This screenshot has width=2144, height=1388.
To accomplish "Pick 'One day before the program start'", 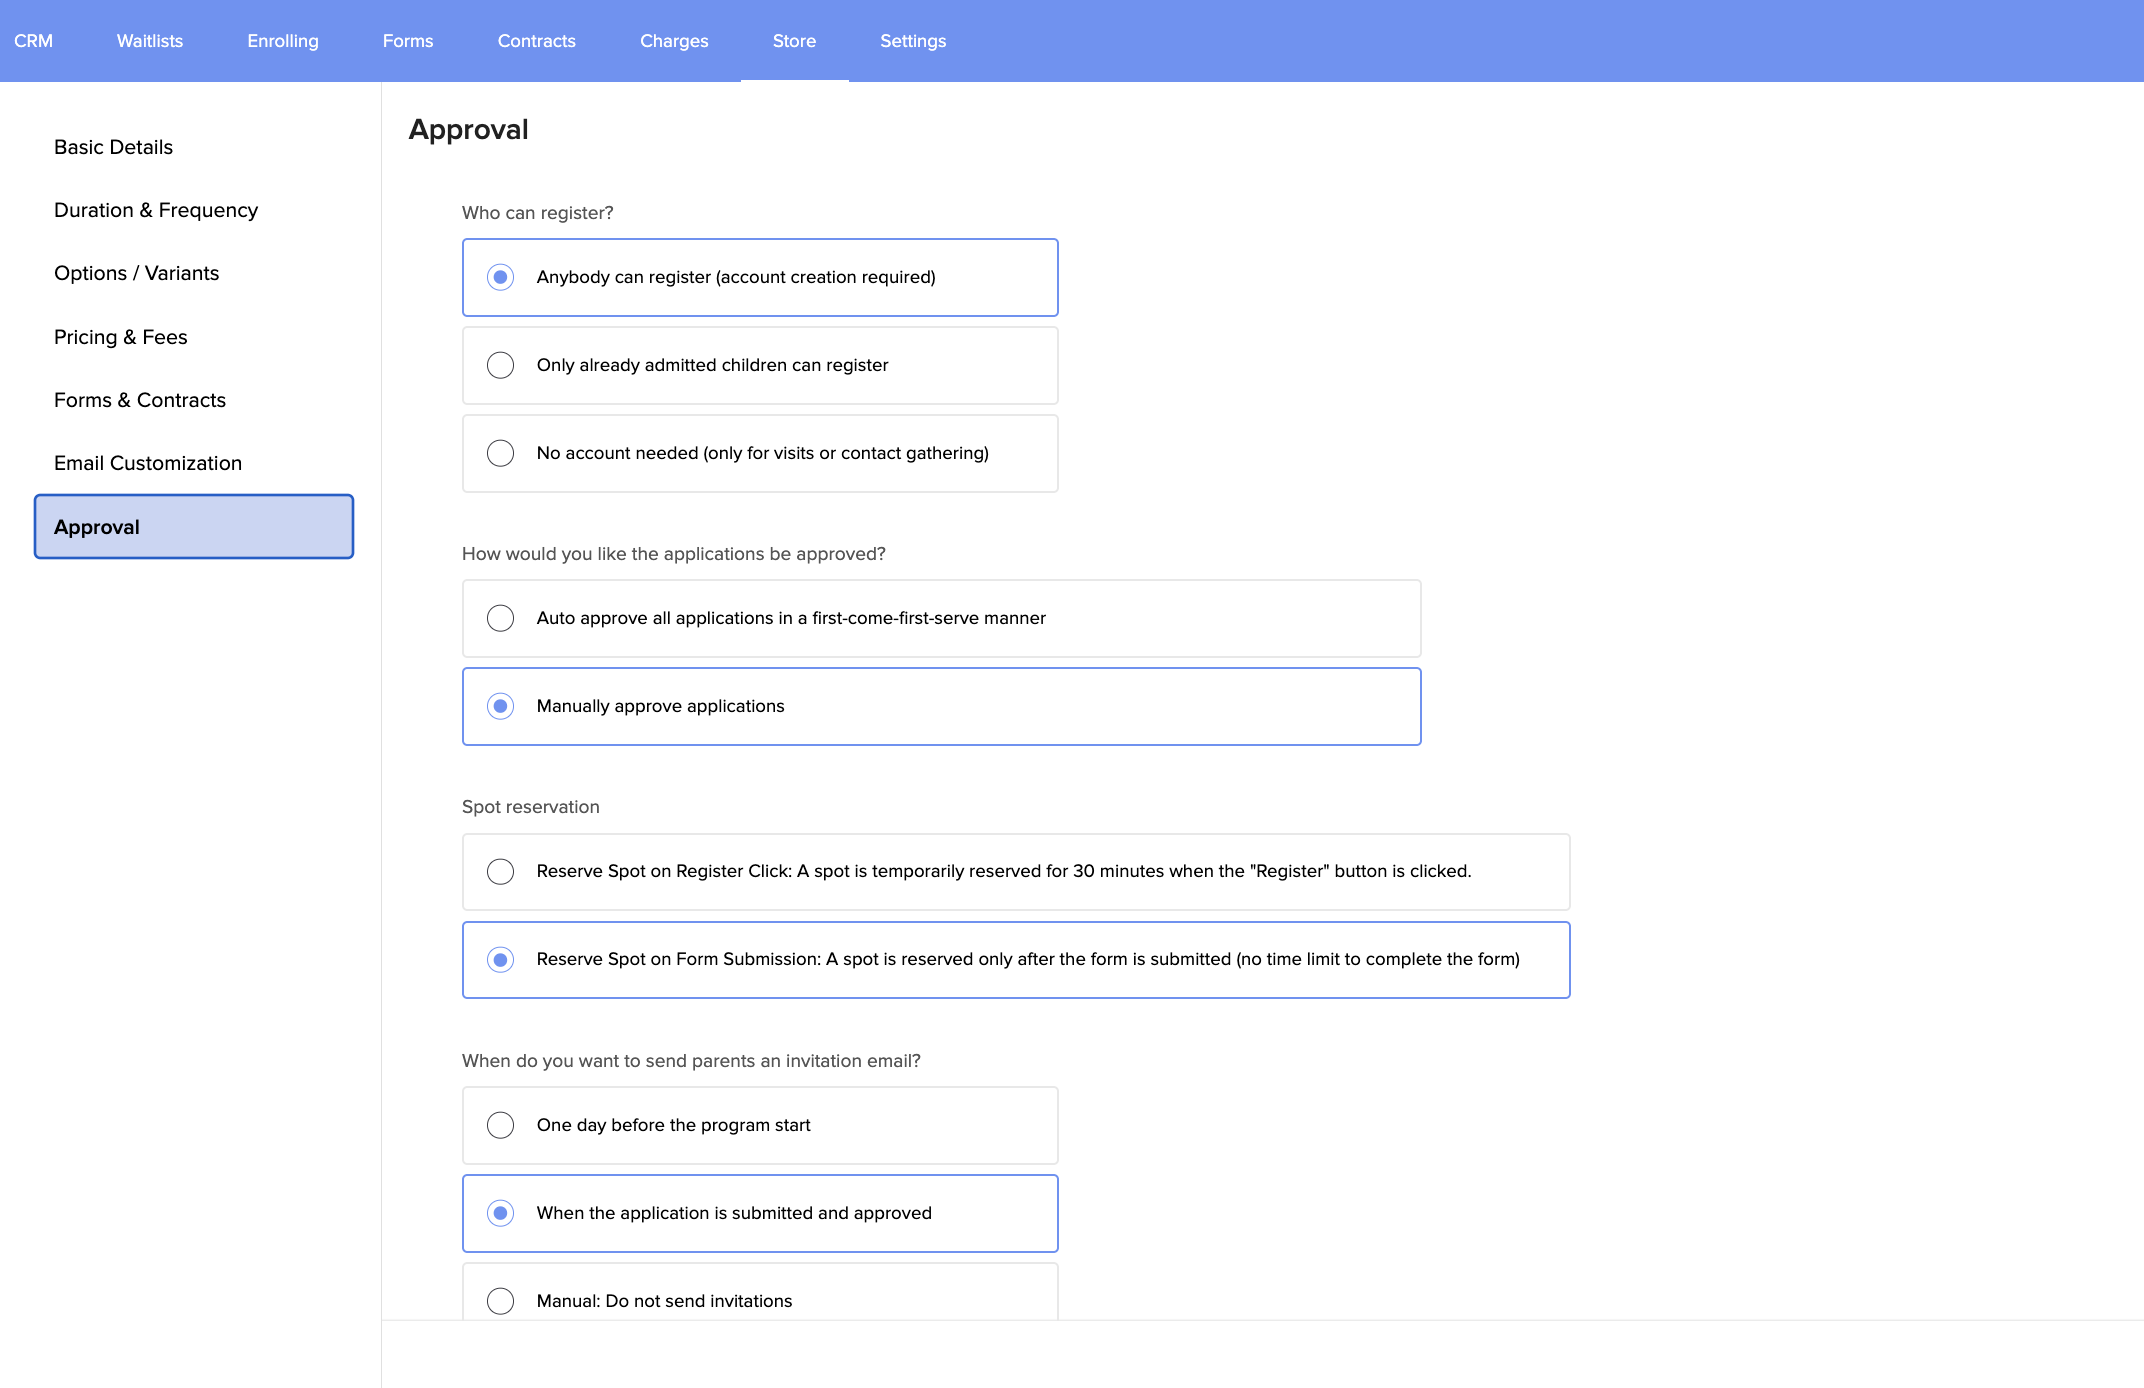I will click(x=501, y=1125).
